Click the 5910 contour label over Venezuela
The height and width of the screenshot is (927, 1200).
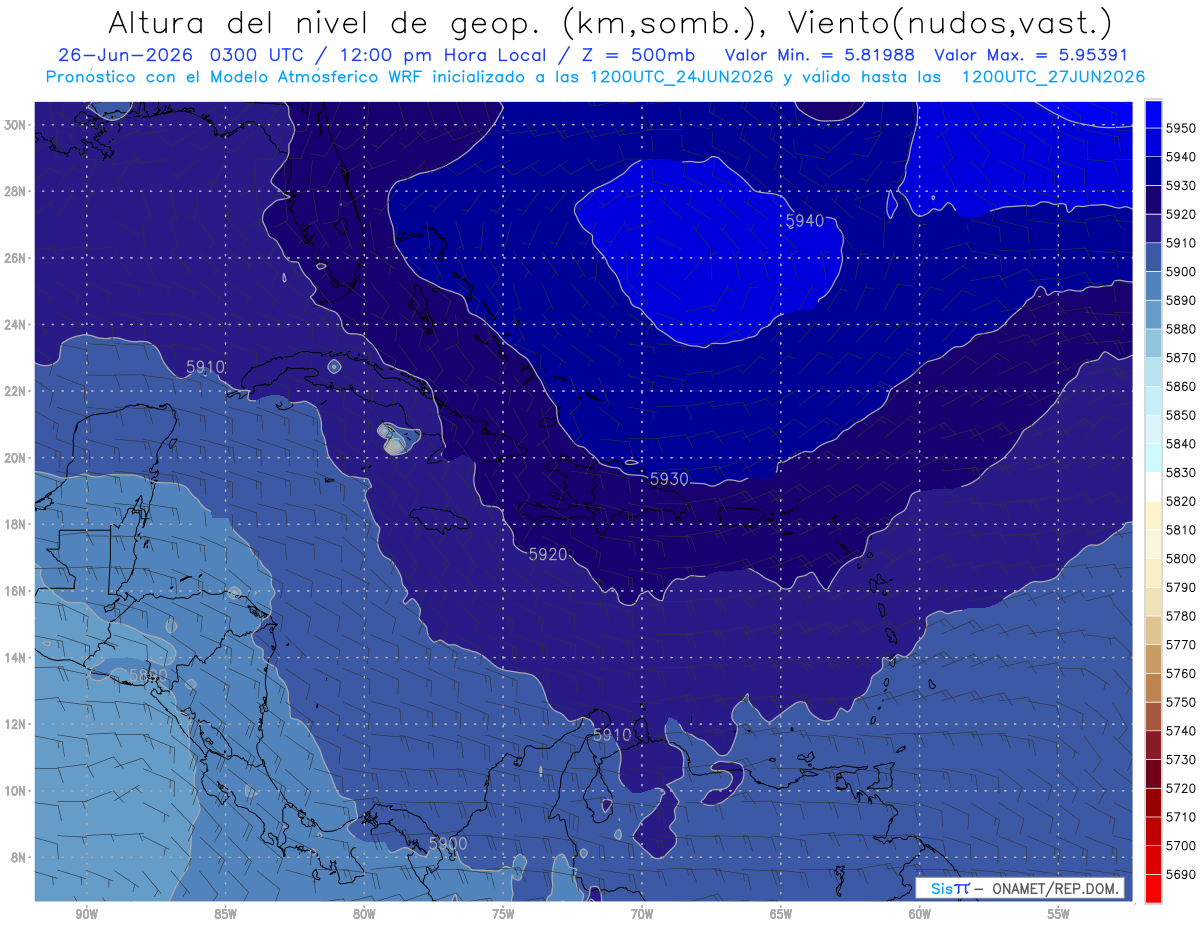tap(612, 734)
